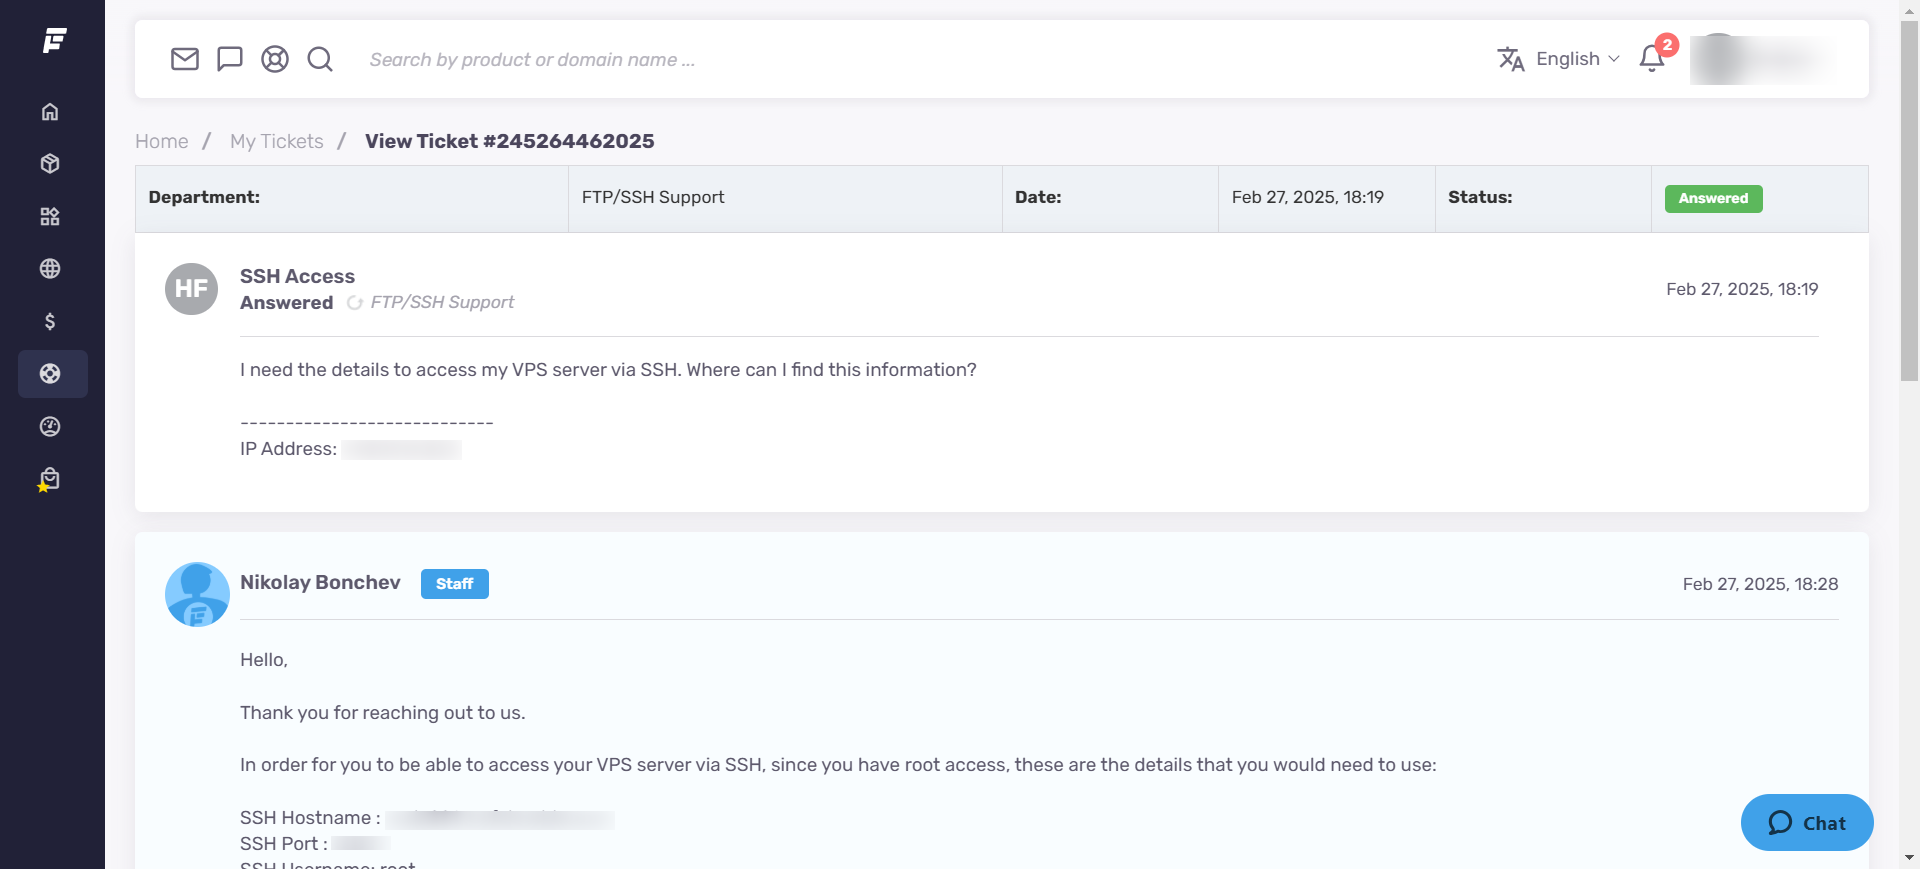Click the Nikolay Bonchev name
Screen dimensions: 1920x869
pyautogui.click(x=320, y=582)
